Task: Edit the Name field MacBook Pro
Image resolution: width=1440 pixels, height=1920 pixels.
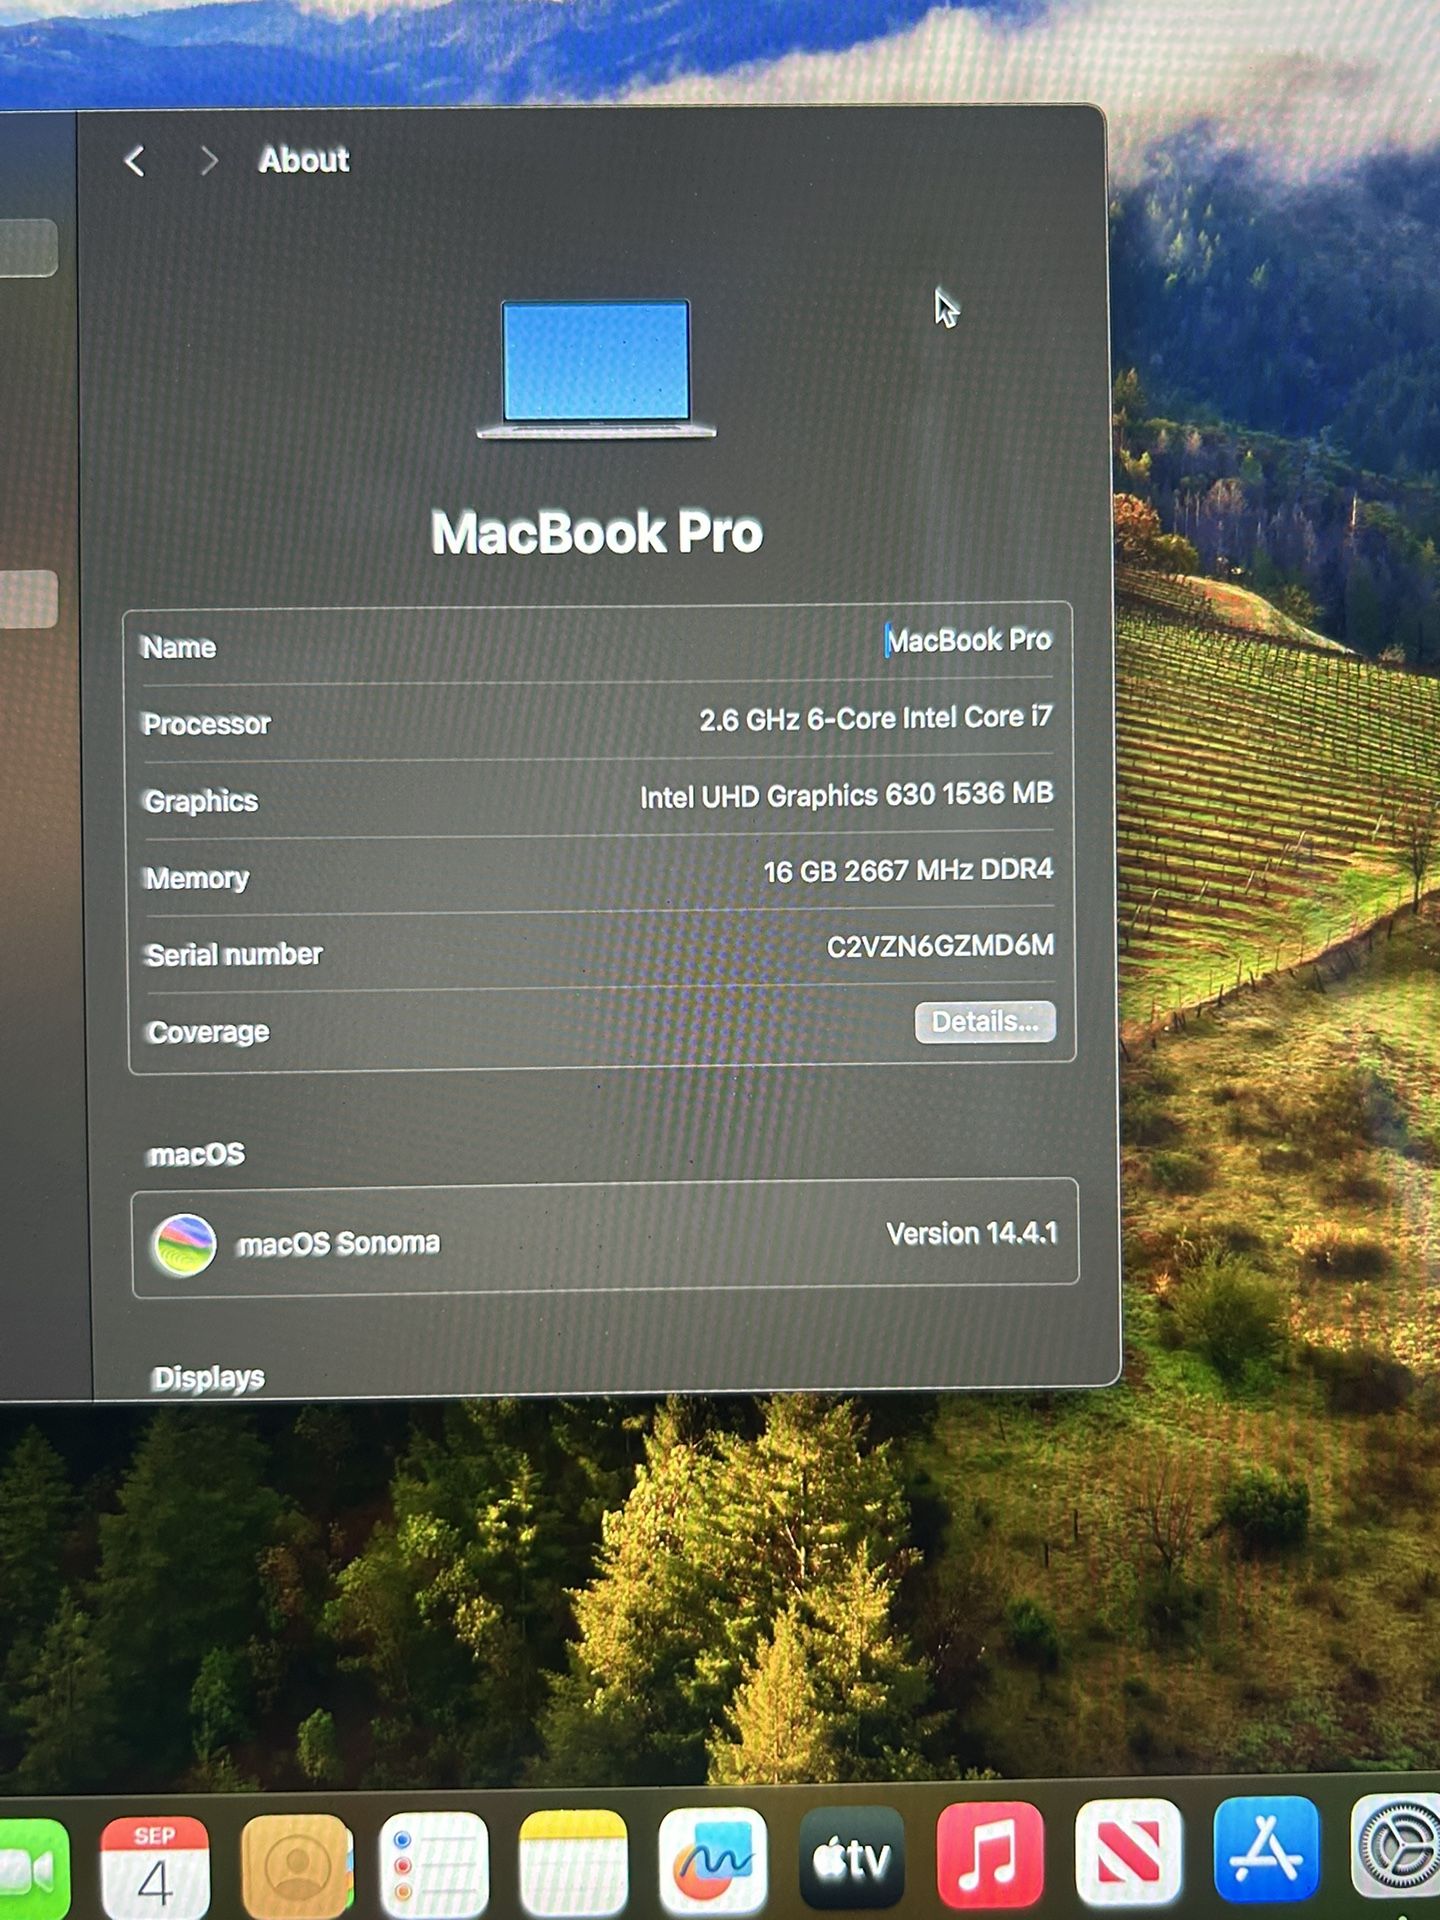Action: (x=968, y=640)
